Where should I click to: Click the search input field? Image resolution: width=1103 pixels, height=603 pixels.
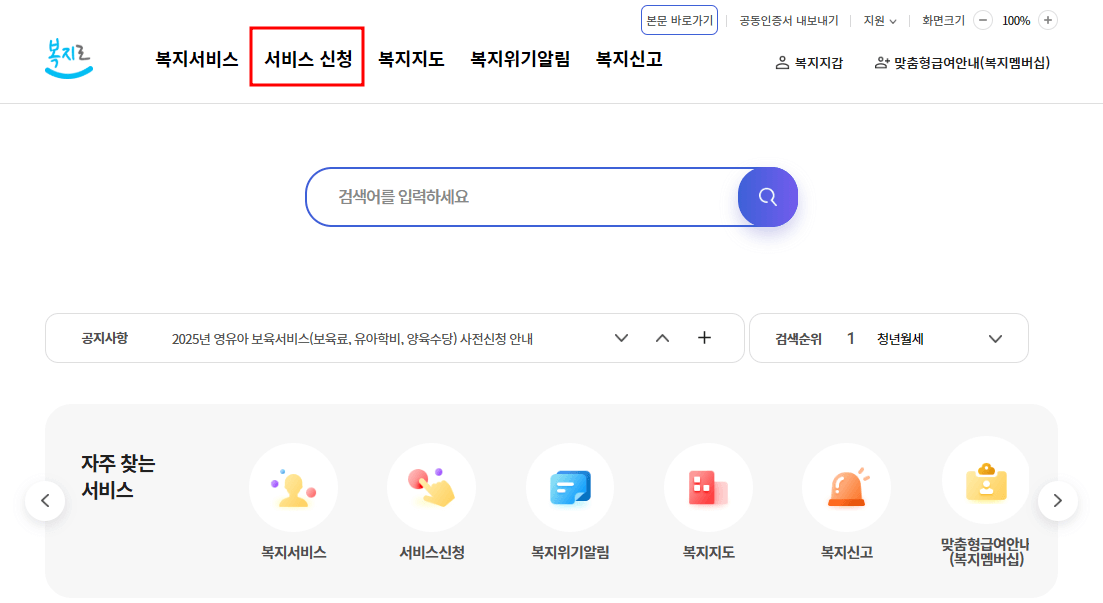click(520, 196)
